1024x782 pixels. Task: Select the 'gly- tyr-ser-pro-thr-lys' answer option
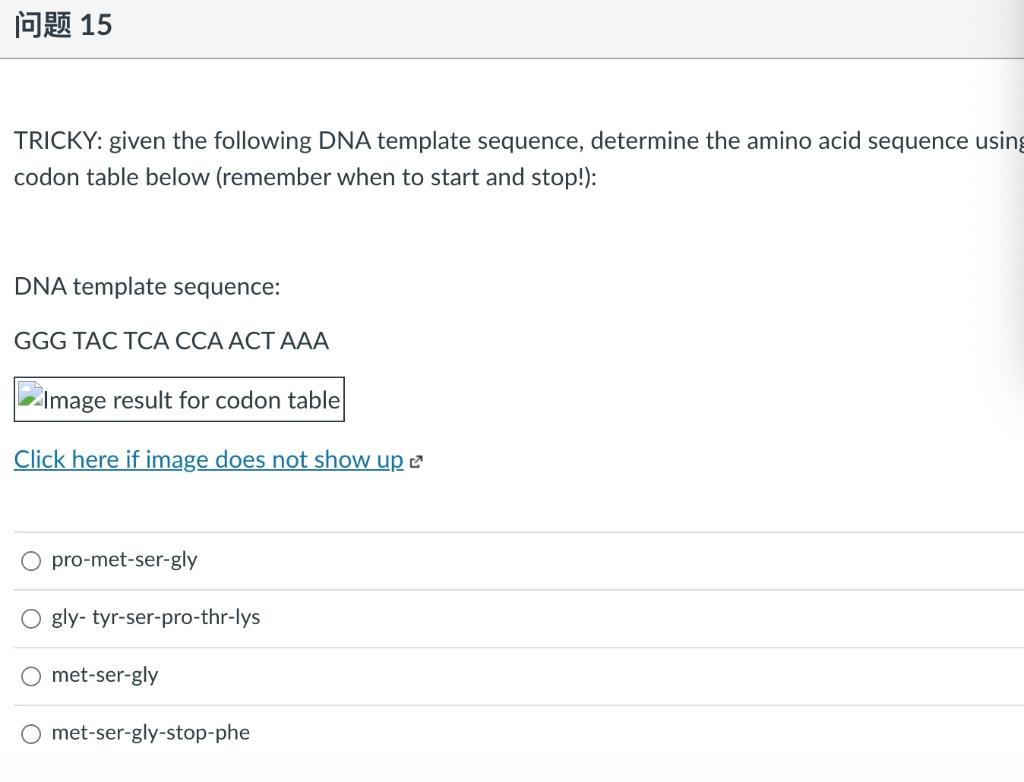coord(31,618)
